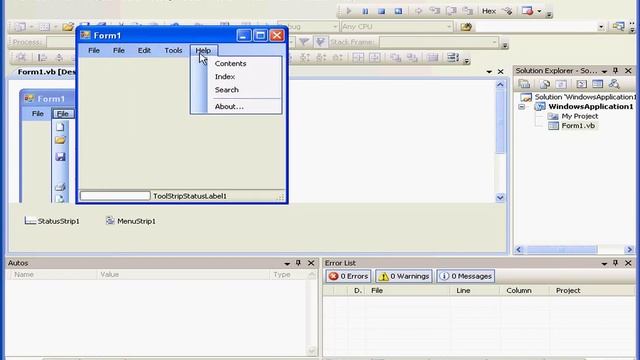Click the Step Over icon in debug toolbar
640x360 pixels.
[451, 11]
